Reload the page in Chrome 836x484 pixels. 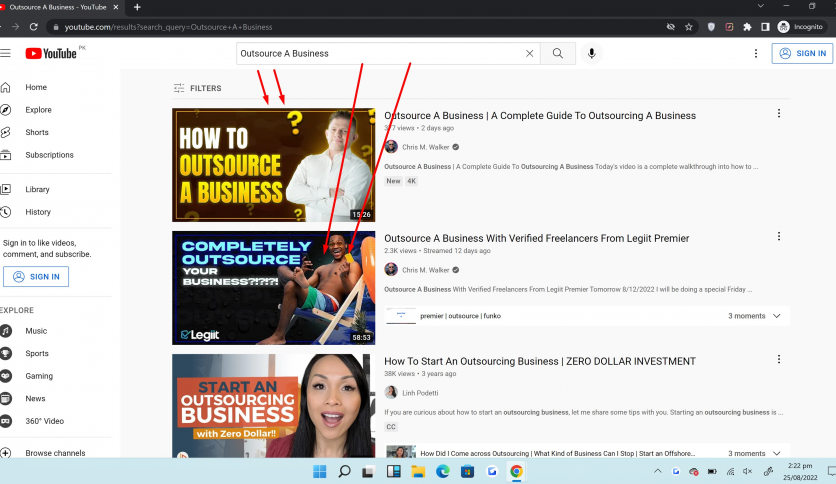[x=34, y=27]
